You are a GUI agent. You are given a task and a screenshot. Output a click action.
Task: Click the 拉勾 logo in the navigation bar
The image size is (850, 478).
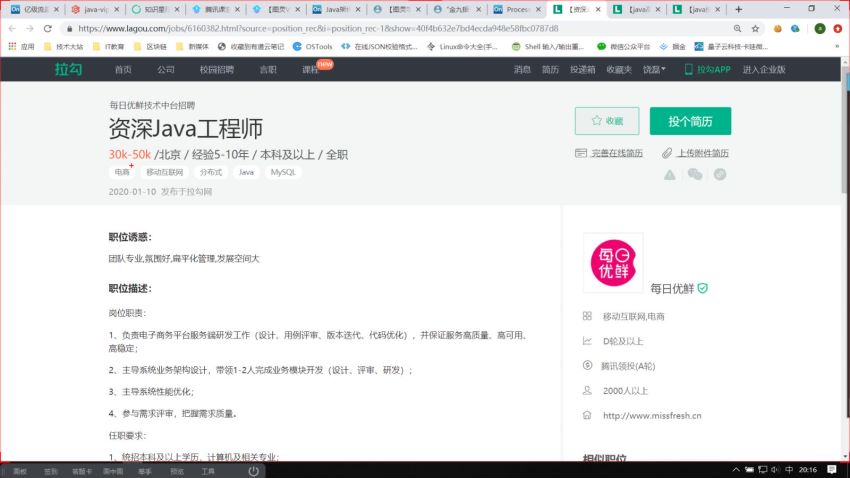(x=68, y=69)
